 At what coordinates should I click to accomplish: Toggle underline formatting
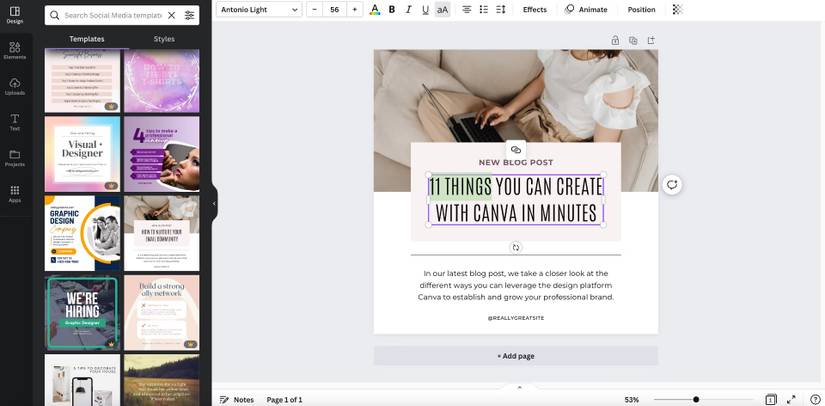pos(425,9)
